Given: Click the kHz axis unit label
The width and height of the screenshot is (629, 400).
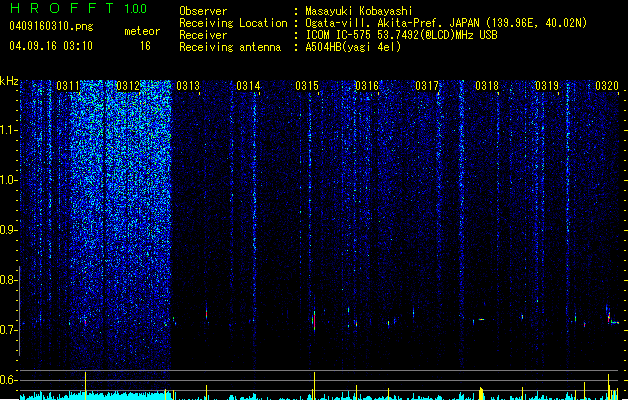Looking at the screenshot, I should click(9, 81).
